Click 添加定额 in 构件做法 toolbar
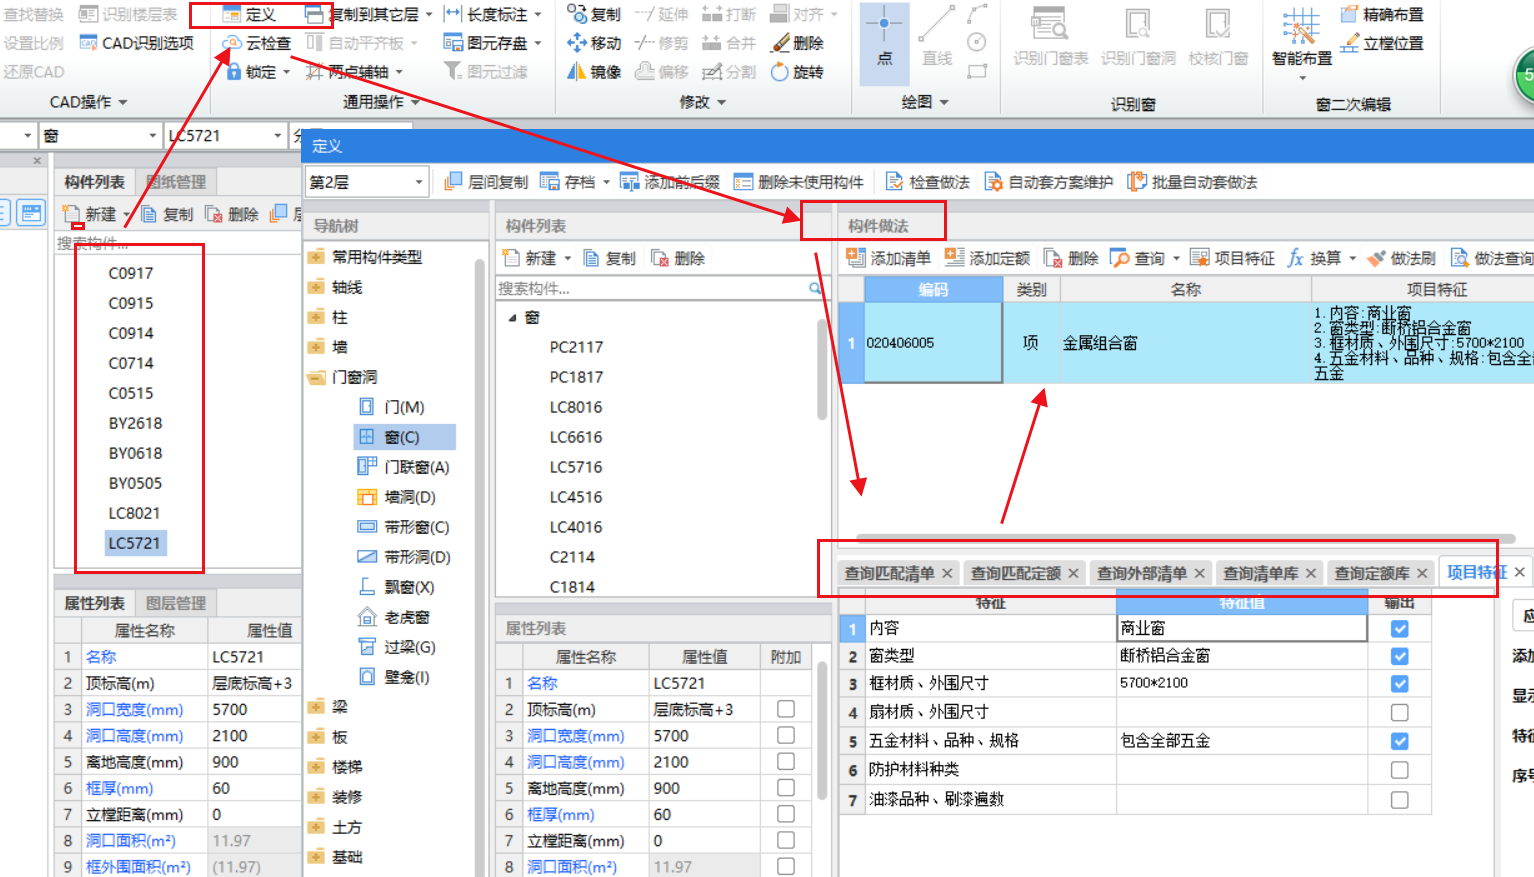The width and height of the screenshot is (1534, 877). 987,258
